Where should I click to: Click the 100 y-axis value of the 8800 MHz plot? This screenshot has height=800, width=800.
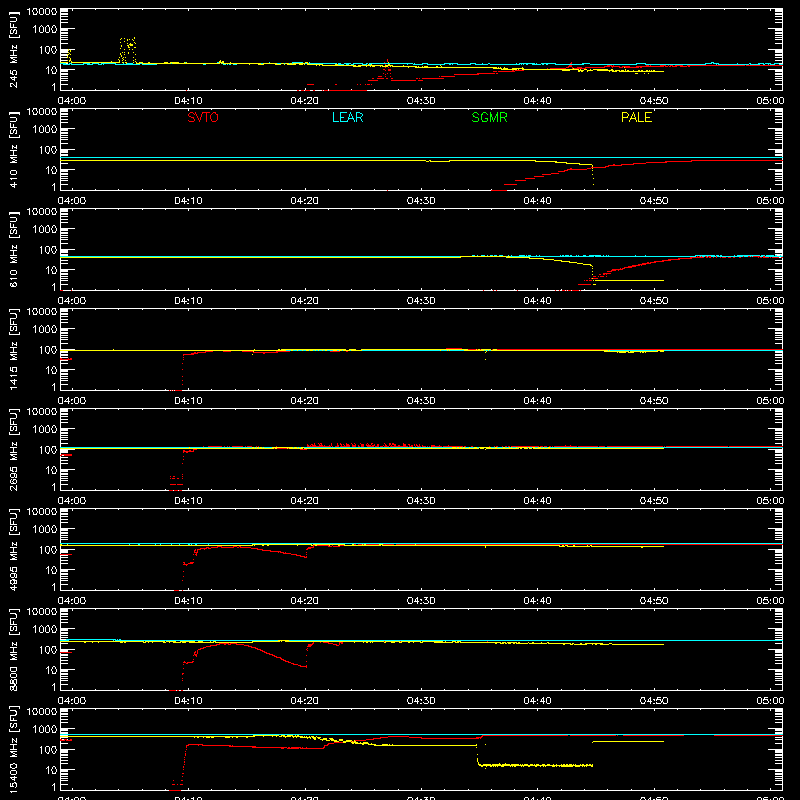[48, 650]
